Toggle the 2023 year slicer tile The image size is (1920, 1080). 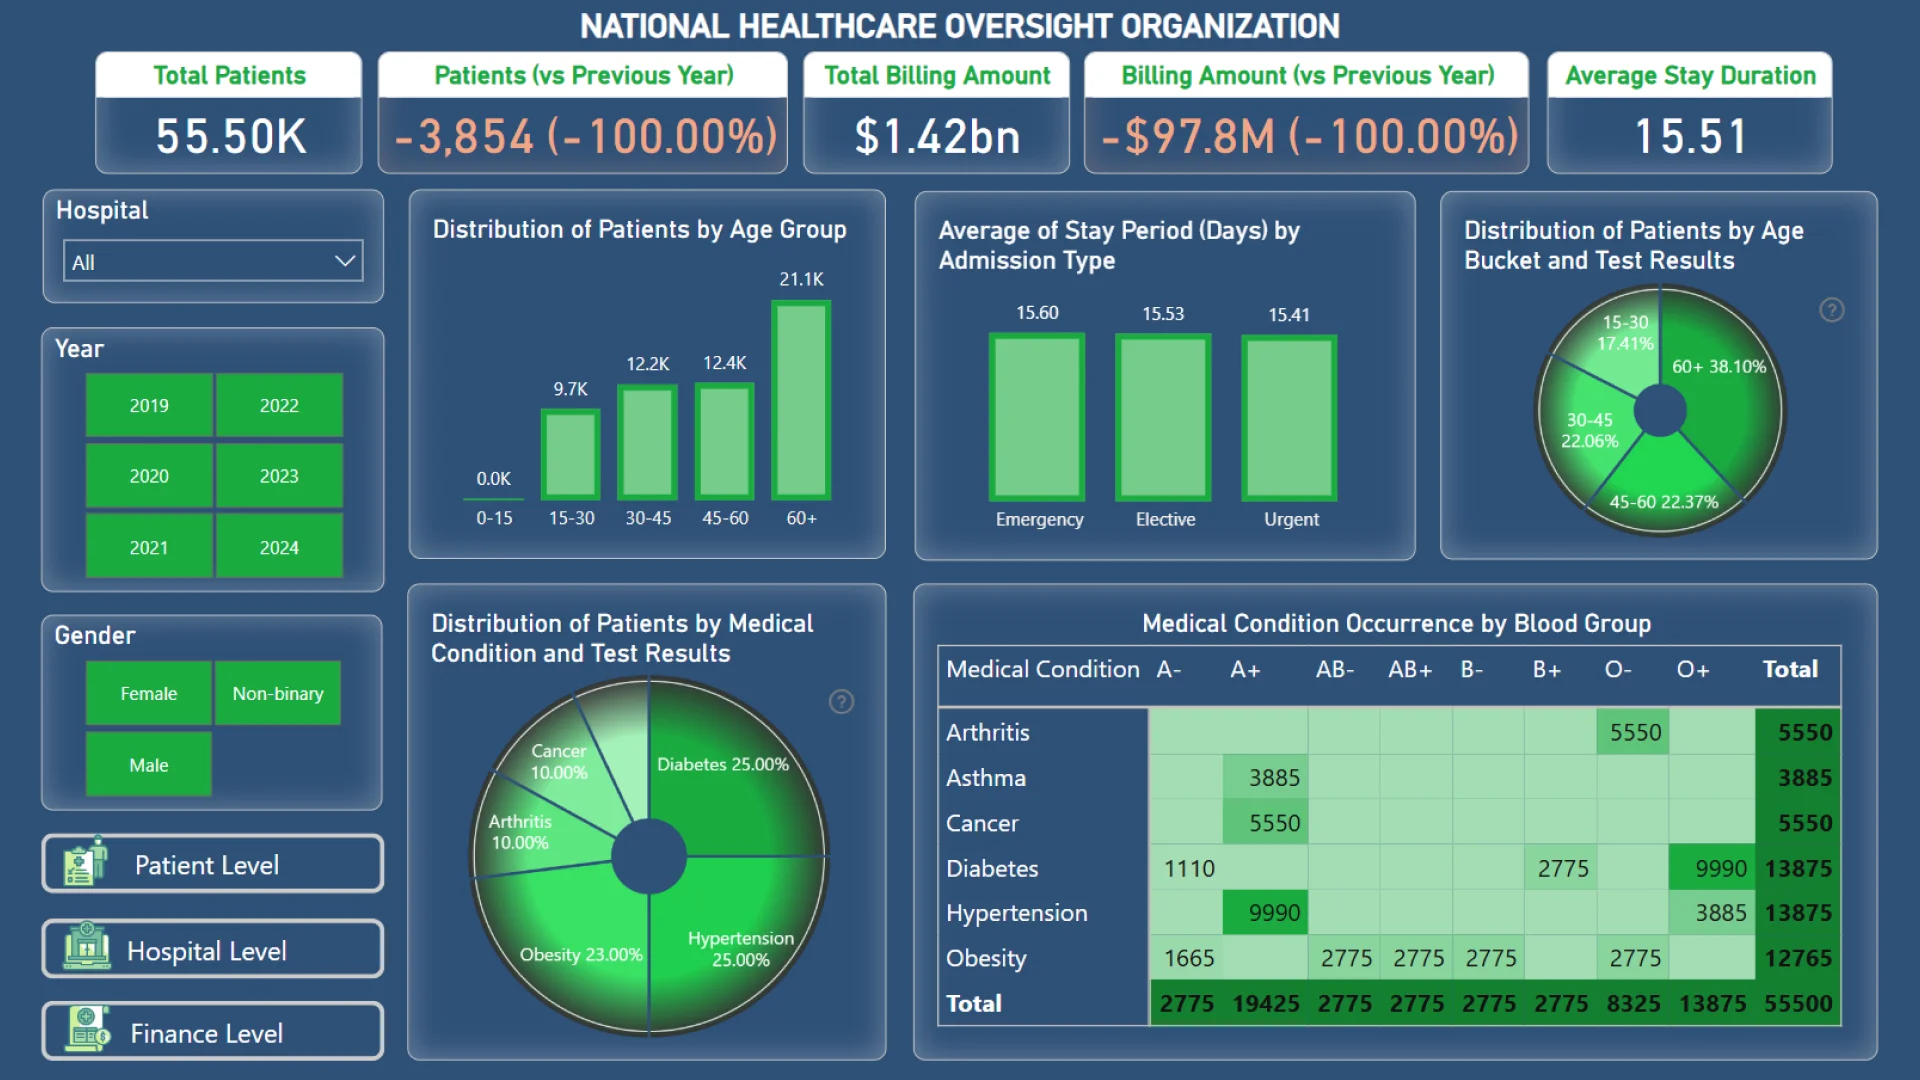pyautogui.click(x=279, y=476)
